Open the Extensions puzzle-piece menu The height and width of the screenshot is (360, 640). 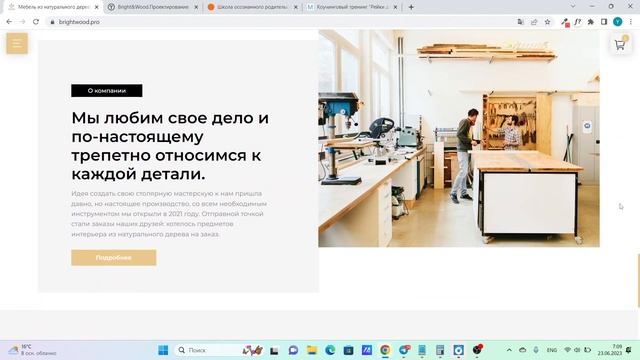click(x=591, y=22)
